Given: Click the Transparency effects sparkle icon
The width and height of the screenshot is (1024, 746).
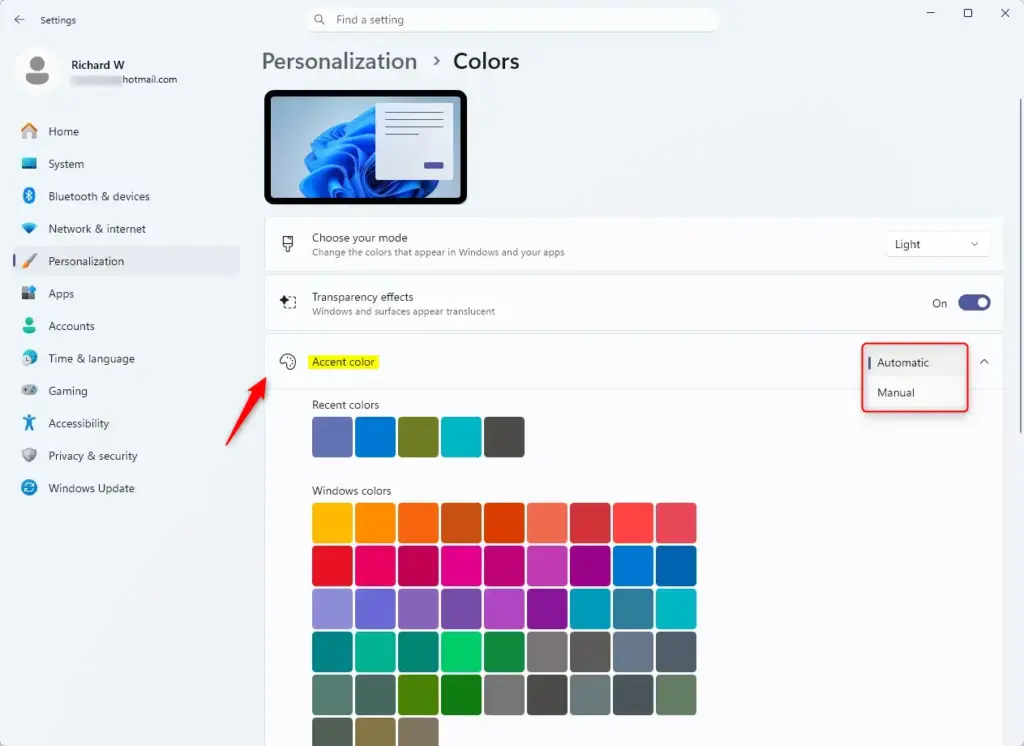Looking at the screenshot, I should pyautogui.click(x=287, y=302).
